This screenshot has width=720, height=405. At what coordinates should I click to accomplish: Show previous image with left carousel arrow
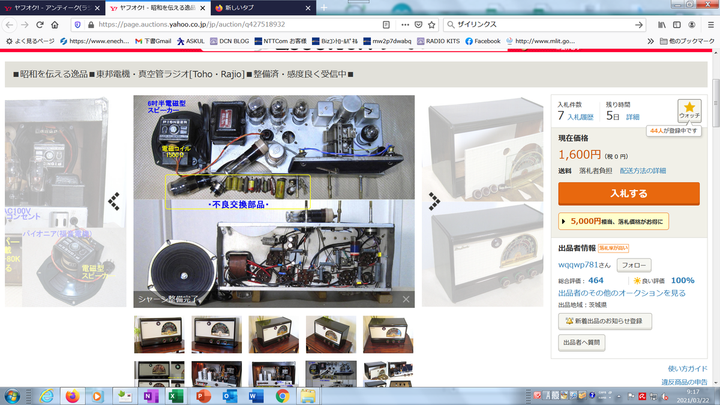(116, 201)
